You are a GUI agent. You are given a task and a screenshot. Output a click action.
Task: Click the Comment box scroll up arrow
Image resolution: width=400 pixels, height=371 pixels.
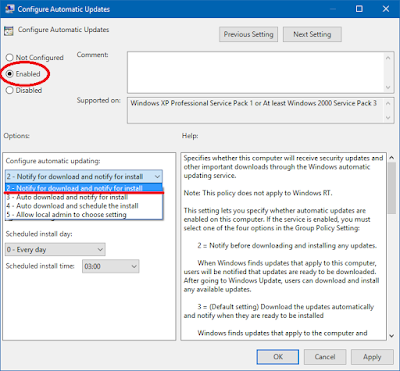pos(388,58)
